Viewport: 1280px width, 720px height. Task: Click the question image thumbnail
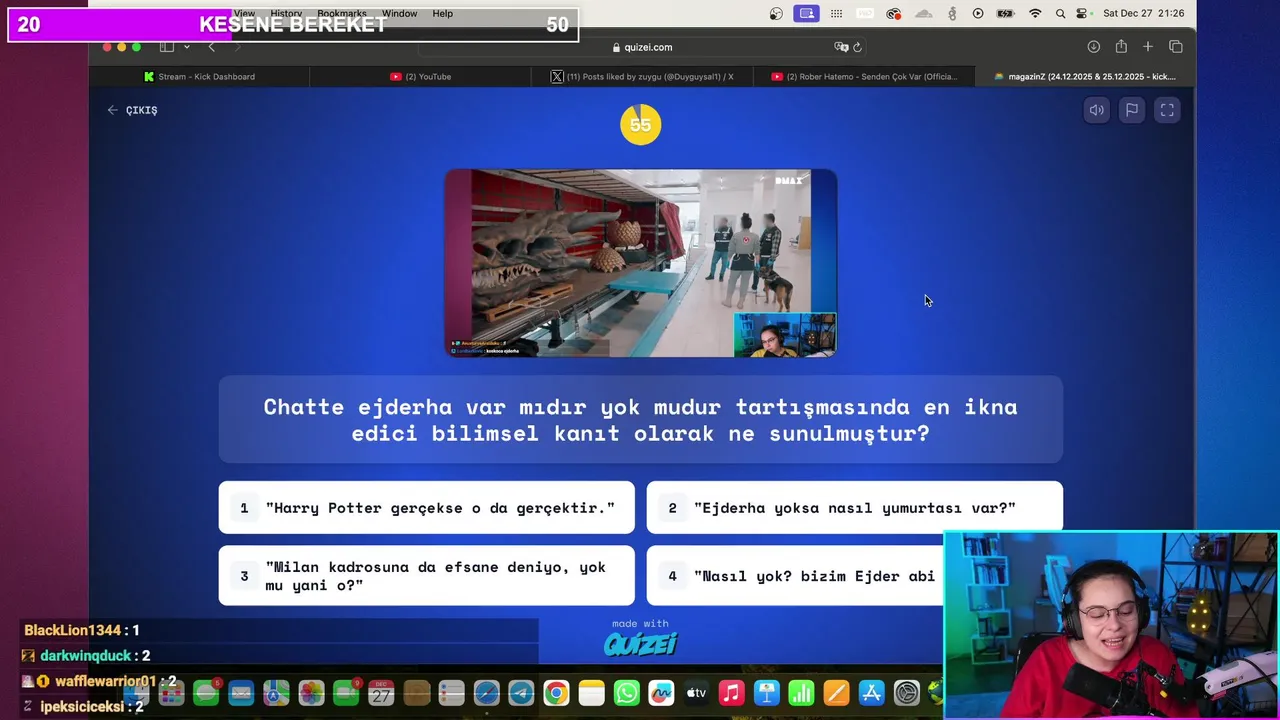click(x=641, y=263)
